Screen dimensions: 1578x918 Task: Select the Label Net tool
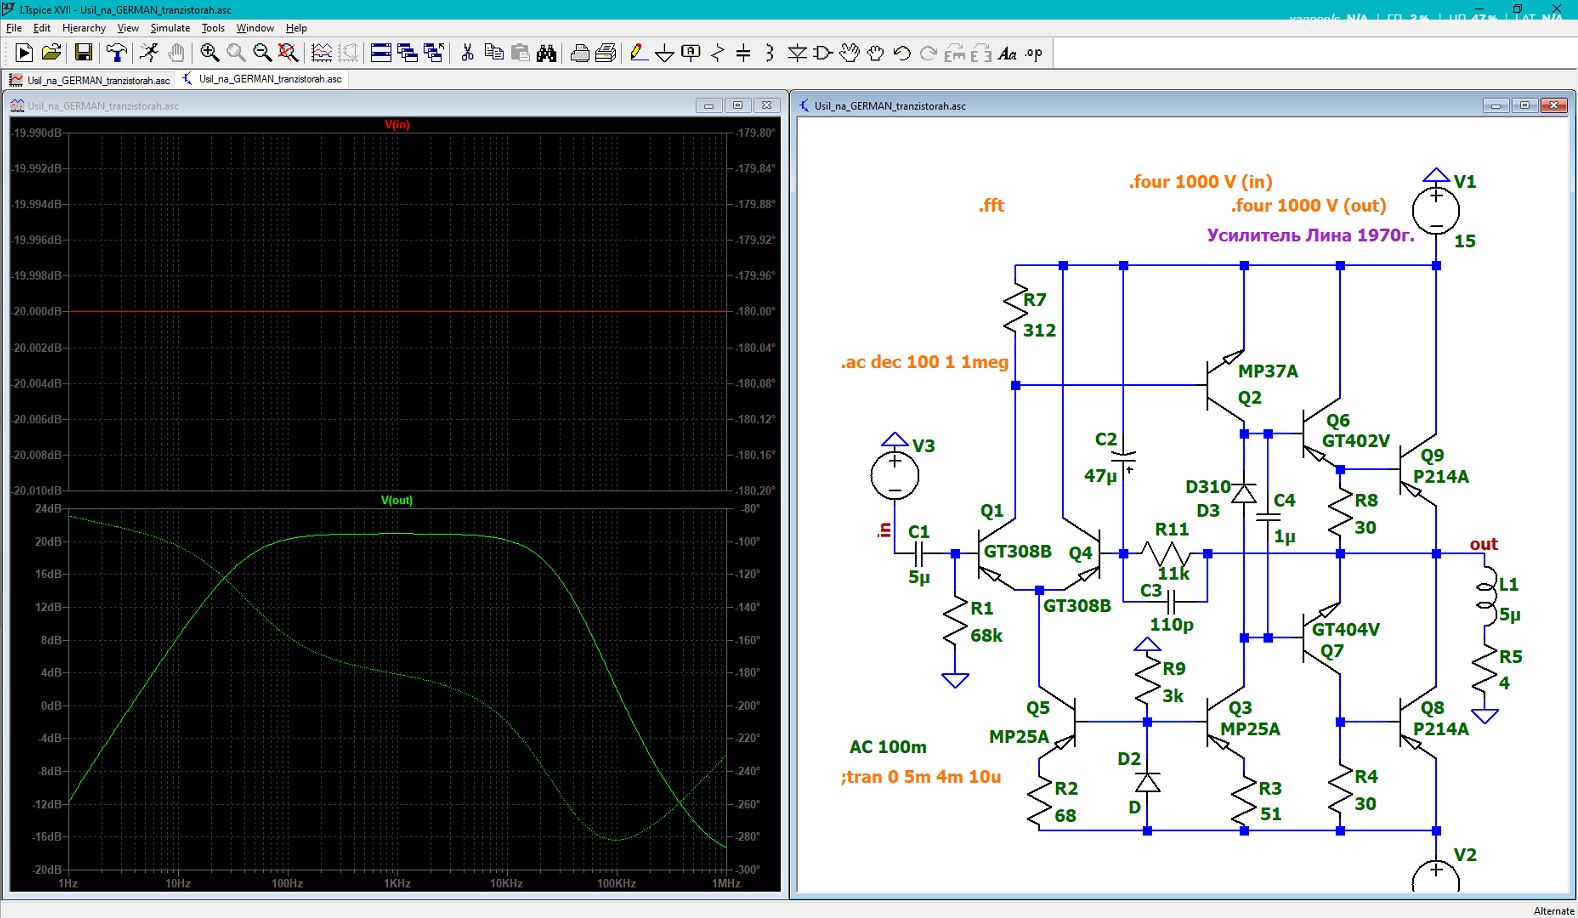(x=691, y=53)
